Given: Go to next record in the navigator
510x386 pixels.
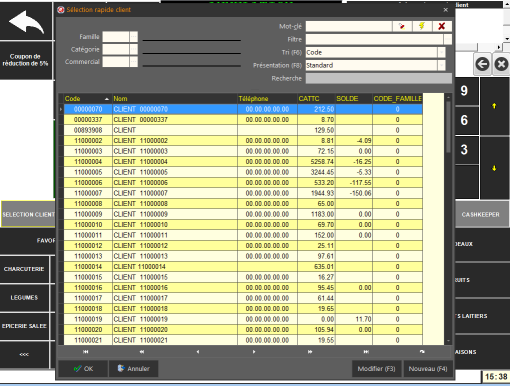Looking at the screenshot, I should (x=254, y=352).
